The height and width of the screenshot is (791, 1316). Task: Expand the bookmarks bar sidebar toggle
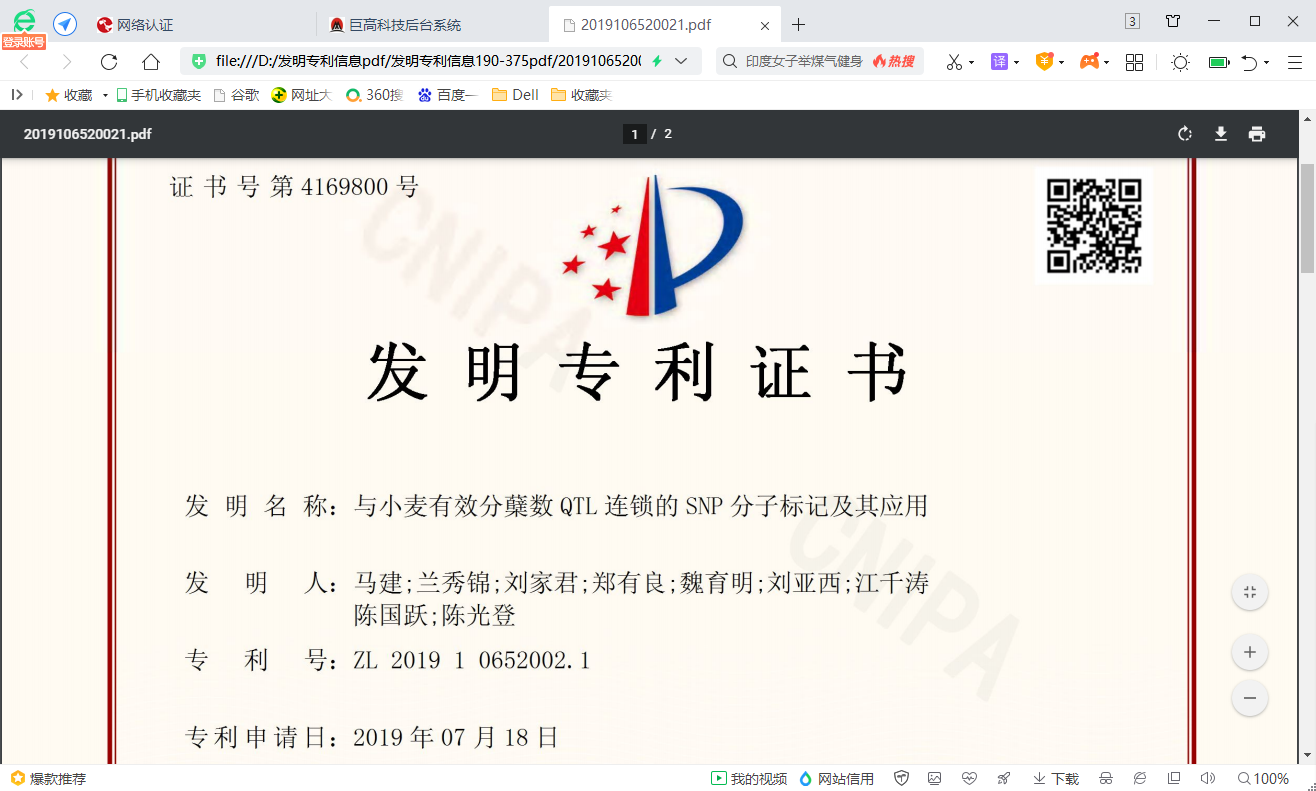point(16,95)
